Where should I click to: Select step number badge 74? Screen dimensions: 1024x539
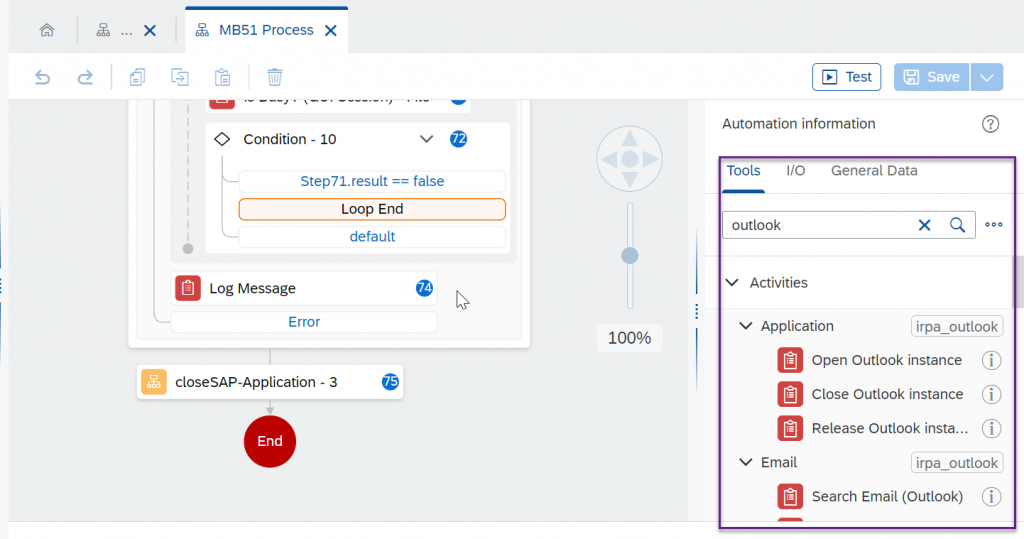(424, 288)
